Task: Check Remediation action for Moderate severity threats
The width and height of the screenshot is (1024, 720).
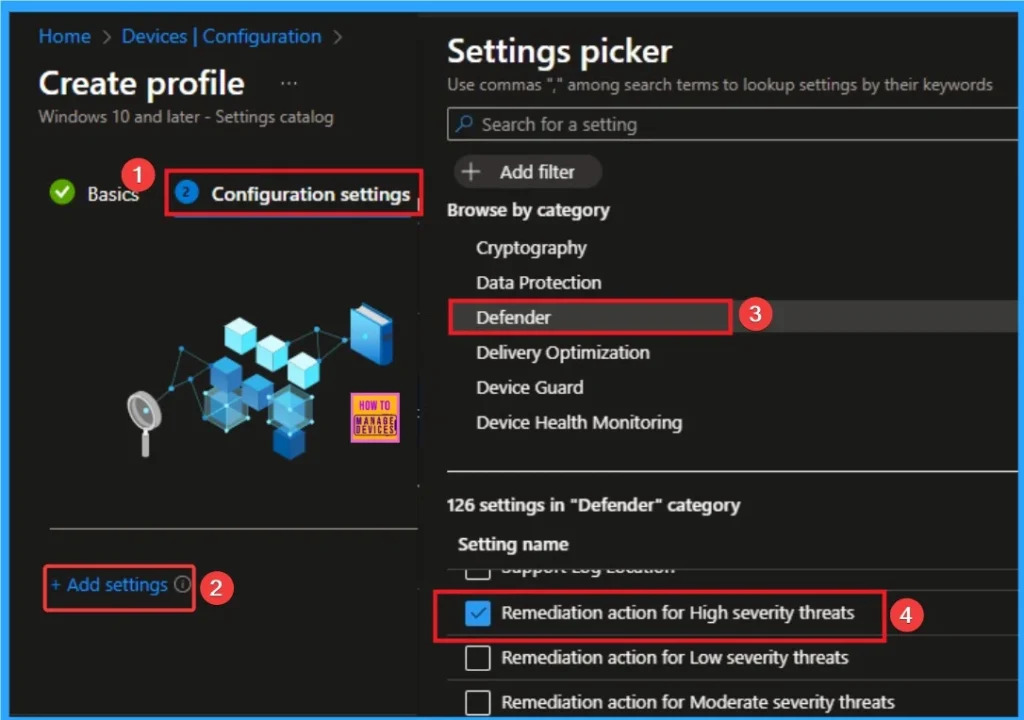Action: [x=477, y=702]
